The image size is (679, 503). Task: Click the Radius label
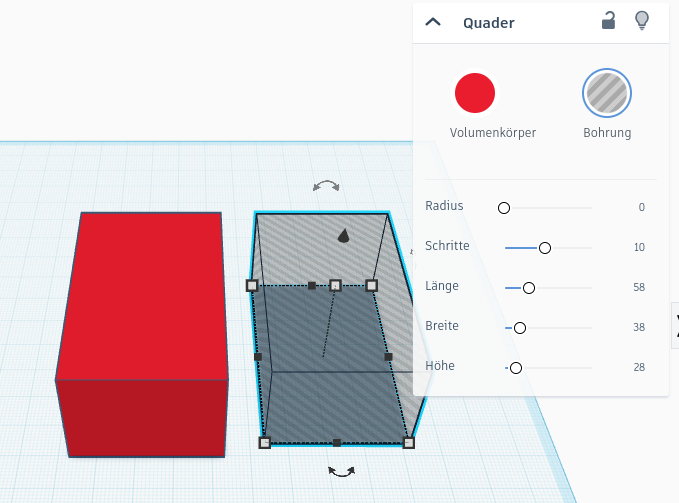click(444, 206)
